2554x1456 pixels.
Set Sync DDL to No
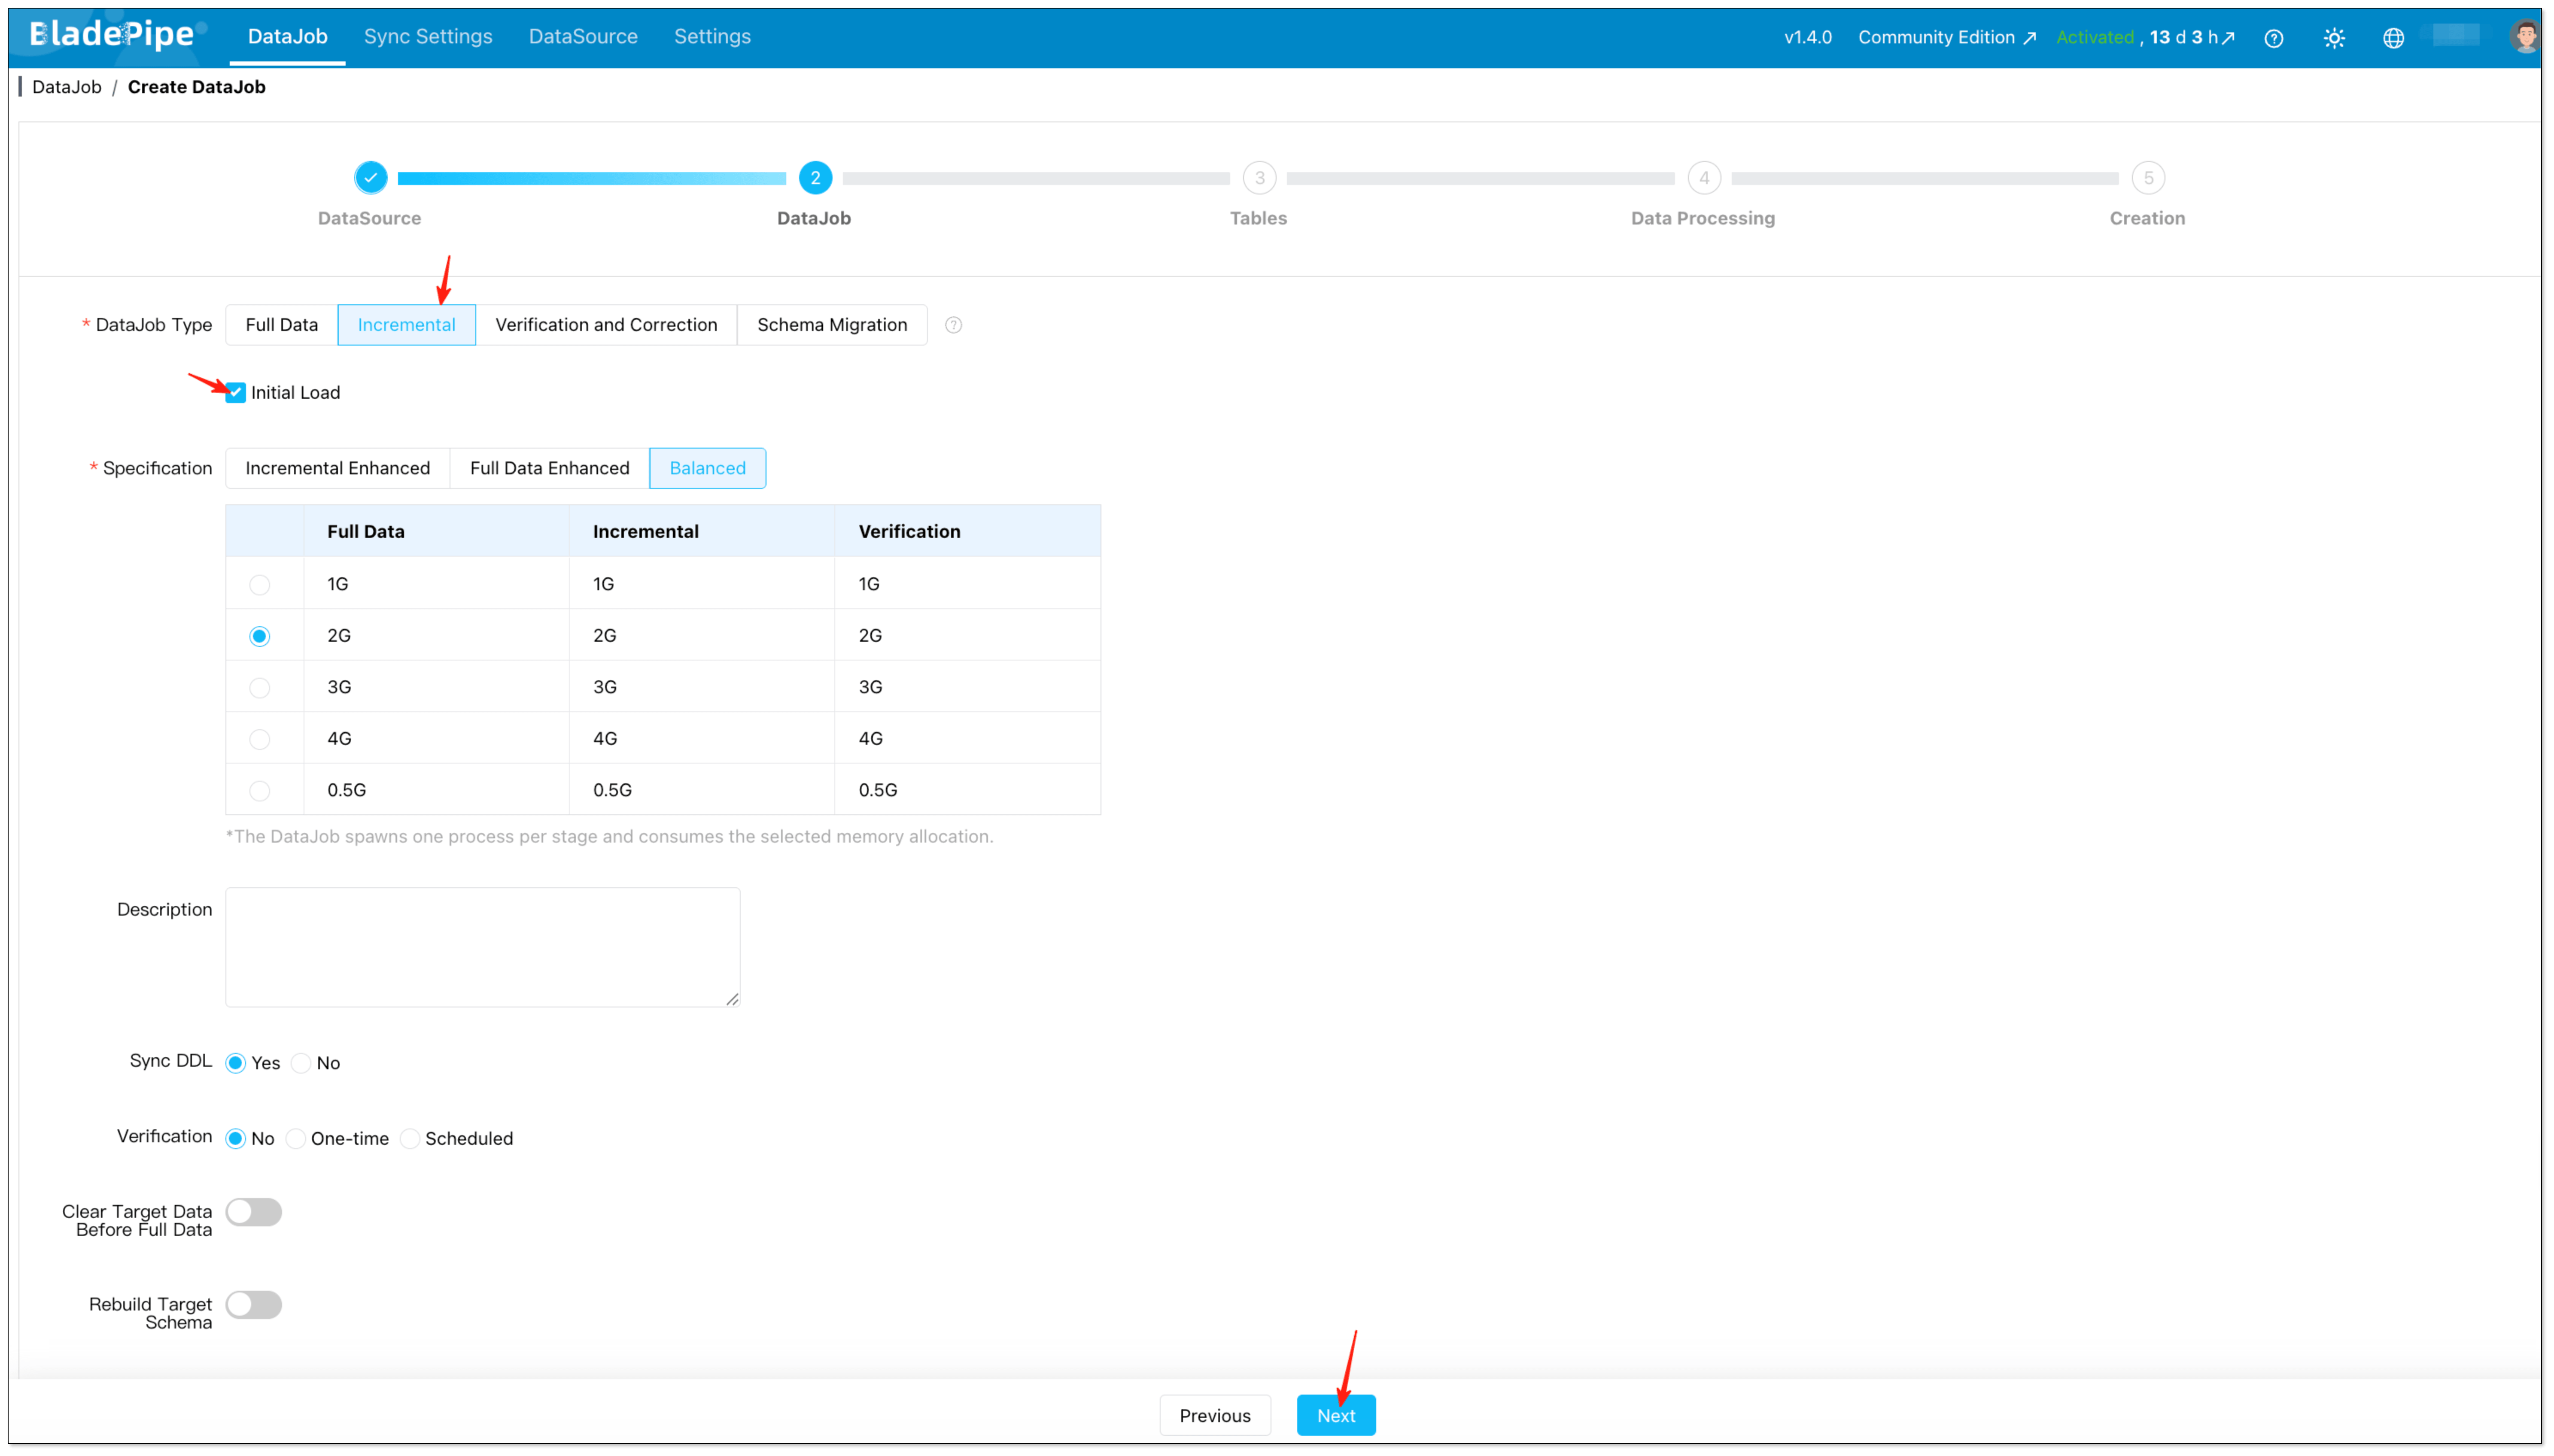point(301,1063)
